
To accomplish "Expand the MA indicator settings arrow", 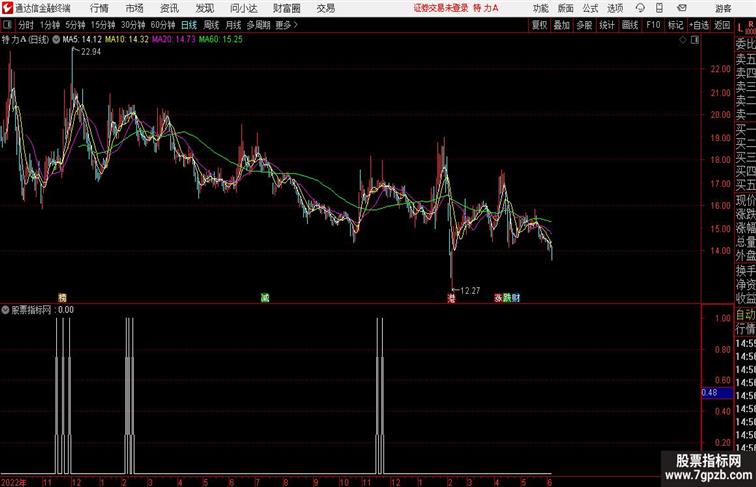I will [56, 40].
